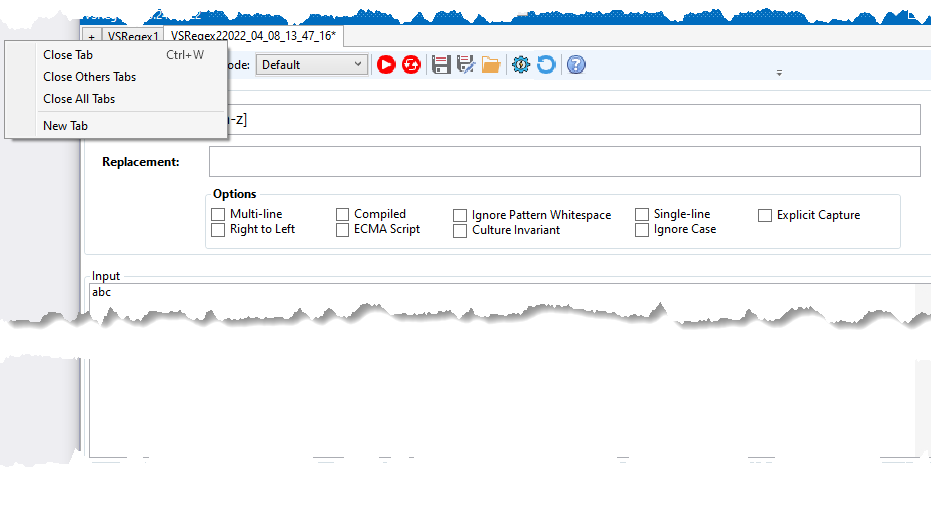This screenshot has height=509, width=931.
Task: Click the Save As pencil-disk icon
Action: [x=466, y=65]
